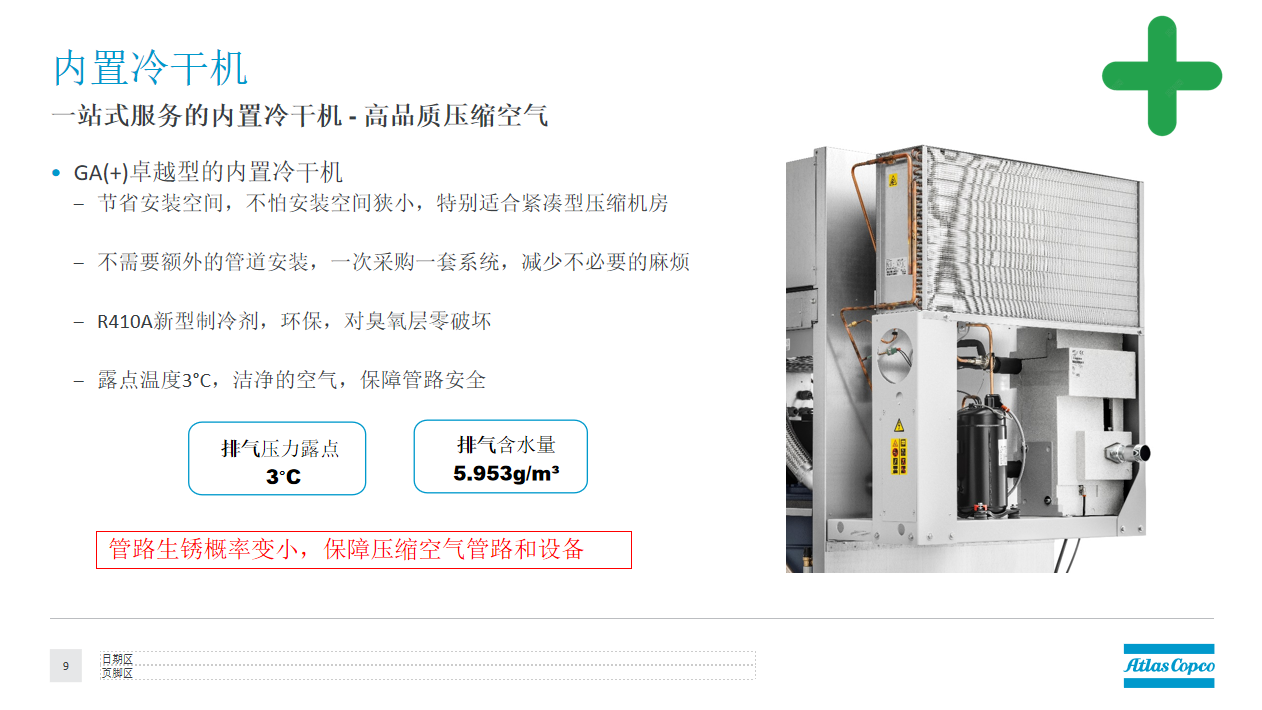Click the 排气含水量 5.953g/m³ box
This screenshot has width=1262, height=710.
(501, 456)
